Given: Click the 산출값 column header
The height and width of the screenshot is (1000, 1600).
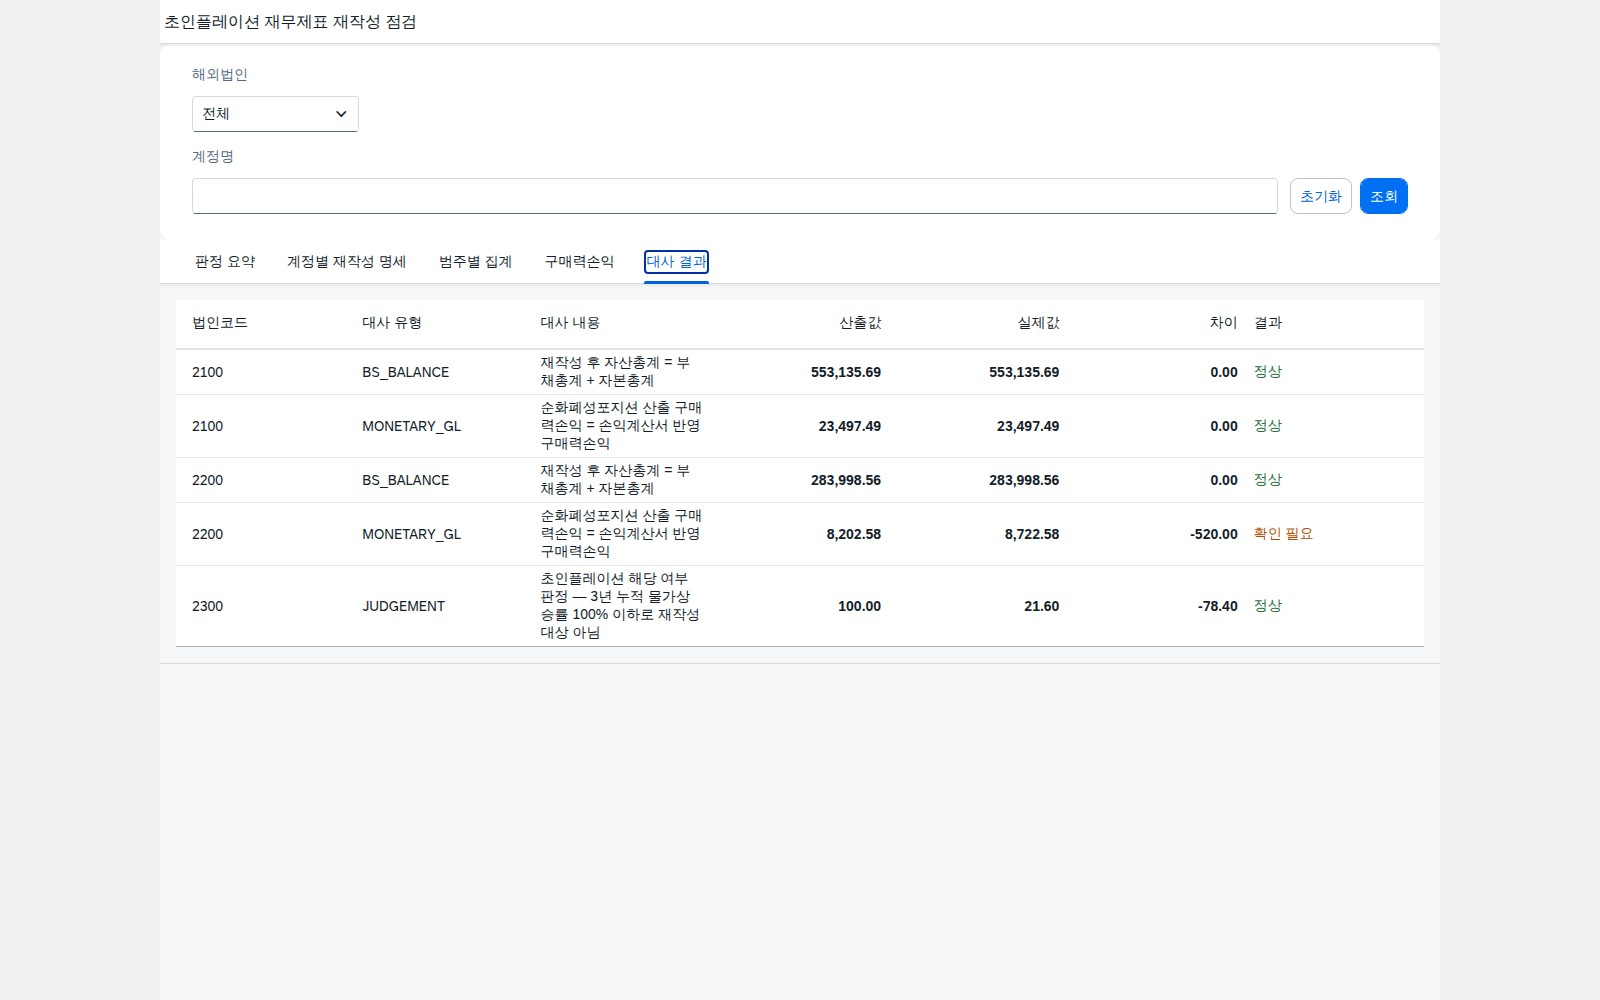Looking at the screenshot, I should [860, 323].
